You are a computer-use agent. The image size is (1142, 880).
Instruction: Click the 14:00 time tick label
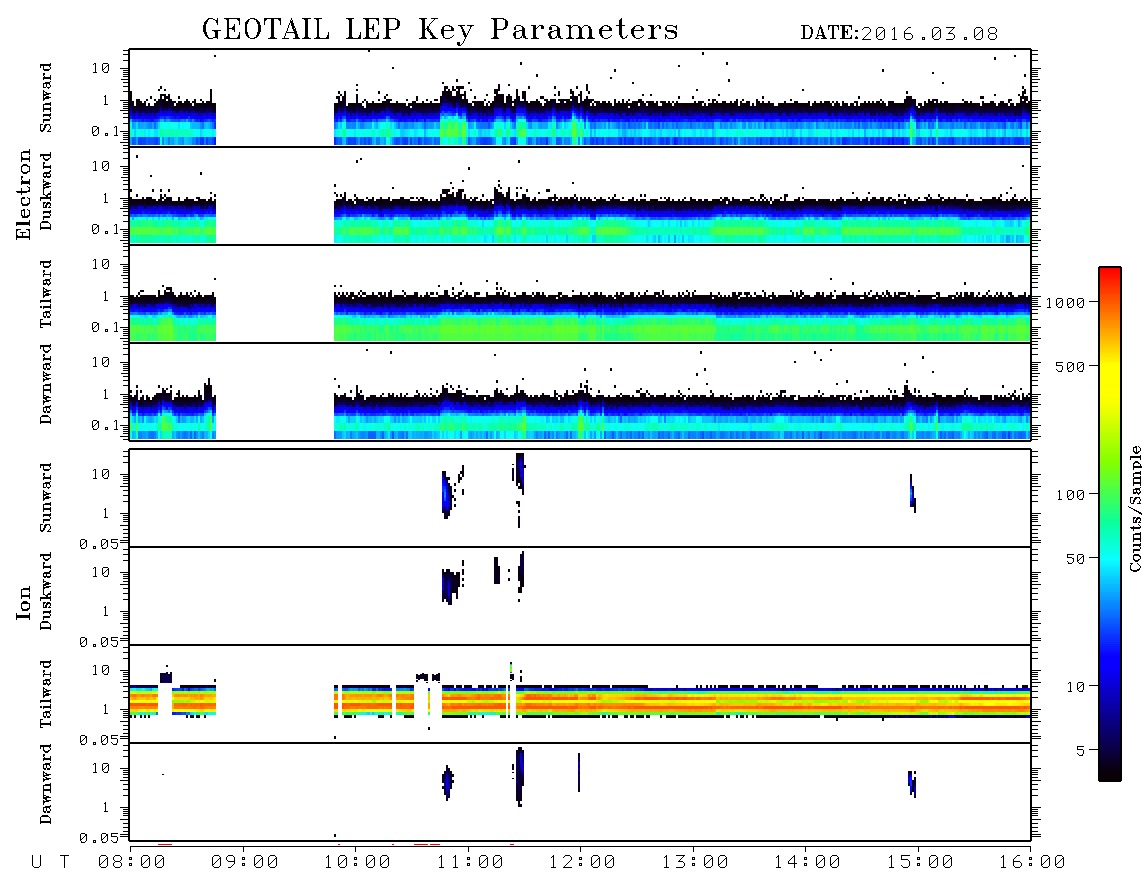pyautogui.click(x=807, y=862)
